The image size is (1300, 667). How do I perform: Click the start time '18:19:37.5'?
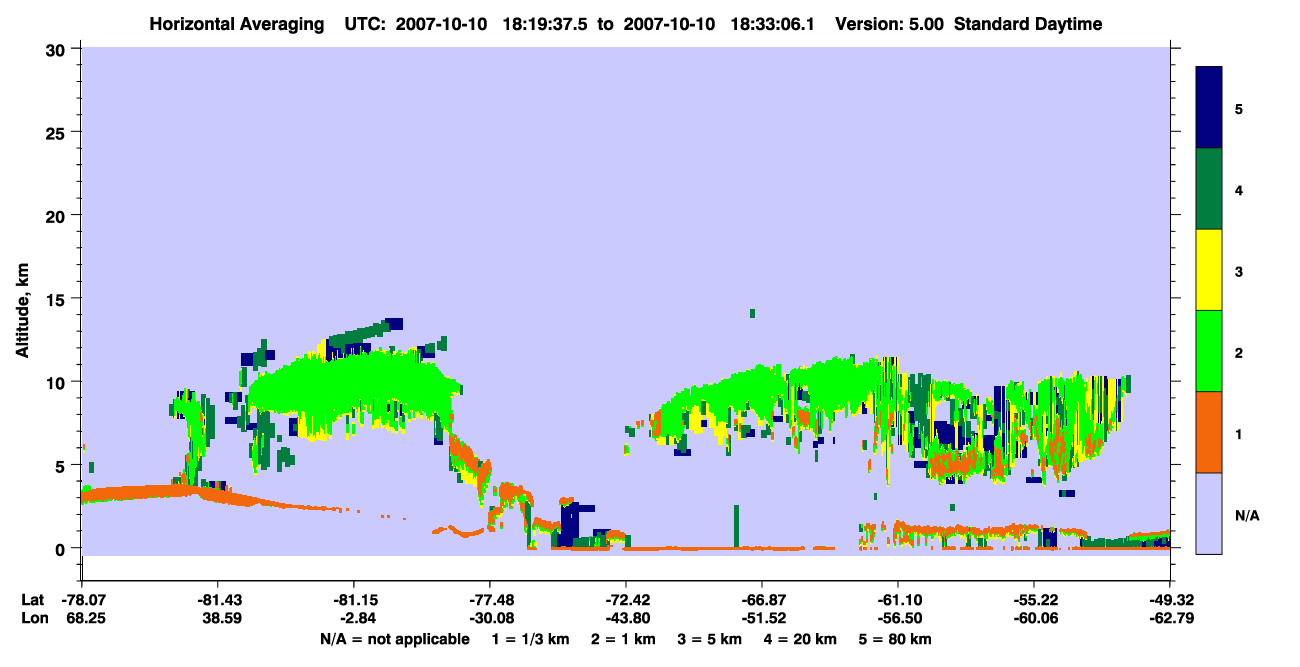coord(546,24)
